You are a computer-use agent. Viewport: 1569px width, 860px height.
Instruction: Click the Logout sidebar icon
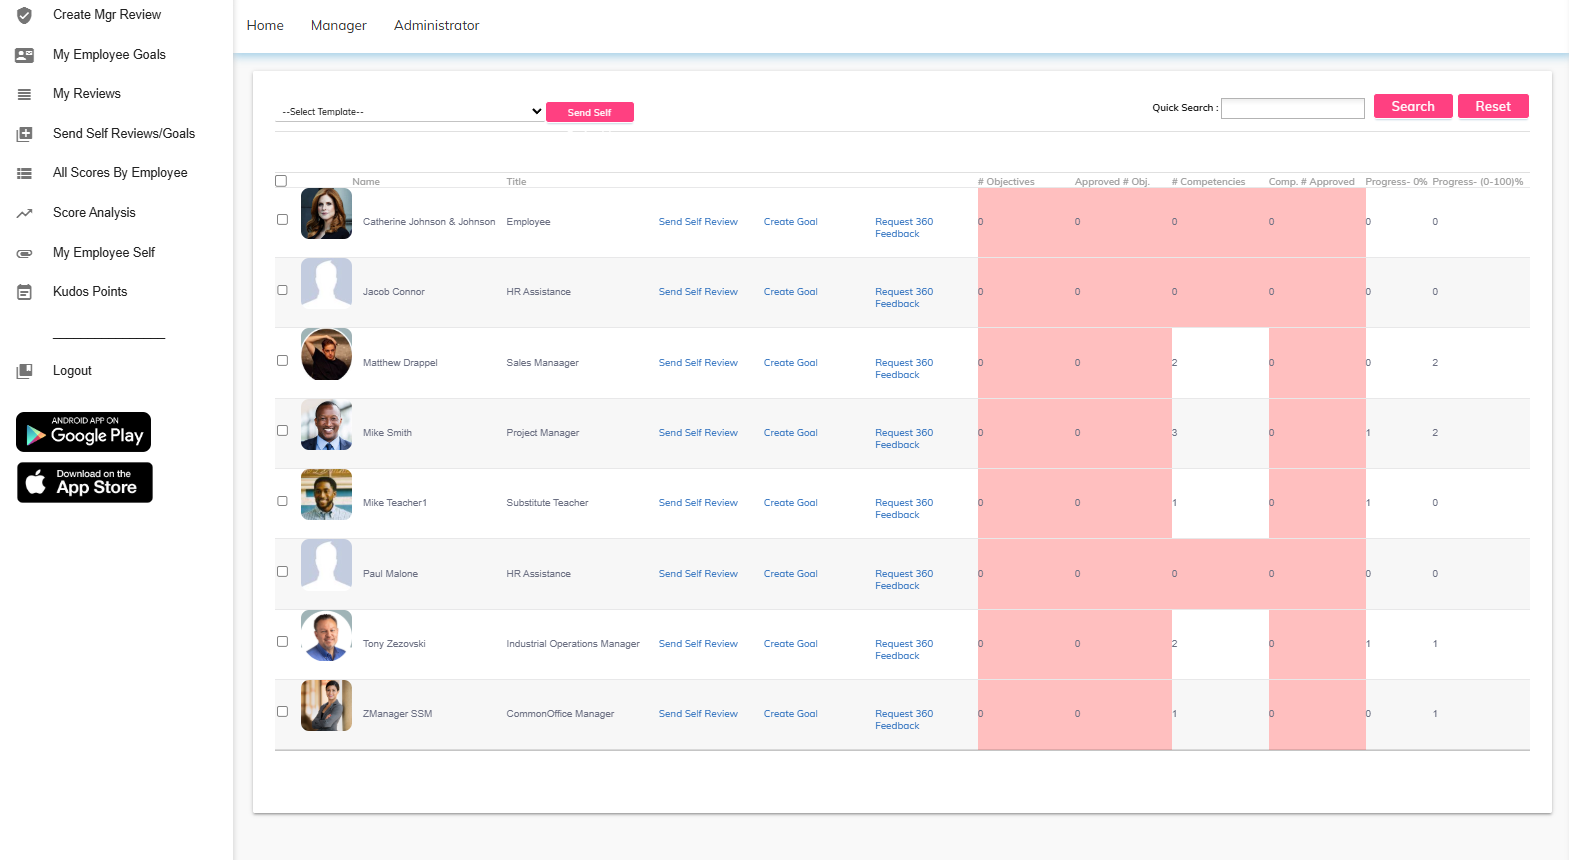pyautogui.click(x=25, y=371)
